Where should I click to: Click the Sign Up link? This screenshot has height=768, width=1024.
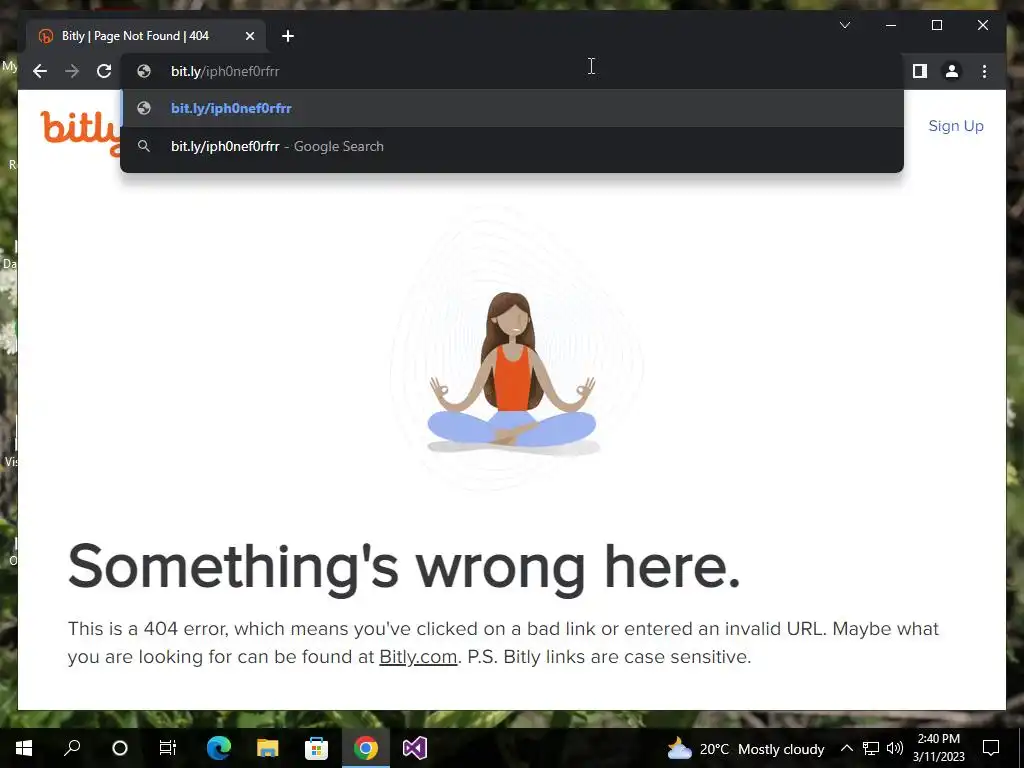click(x=955, y=126)
